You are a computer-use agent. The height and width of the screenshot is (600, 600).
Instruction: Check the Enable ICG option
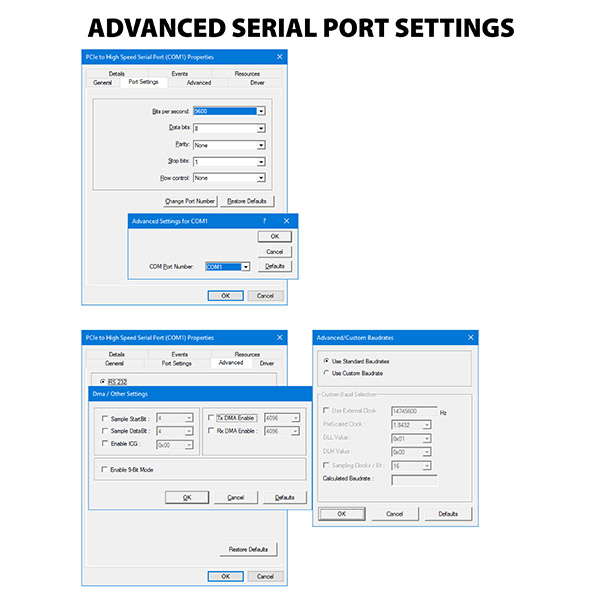pyautogui.click(x=105, y=443)
